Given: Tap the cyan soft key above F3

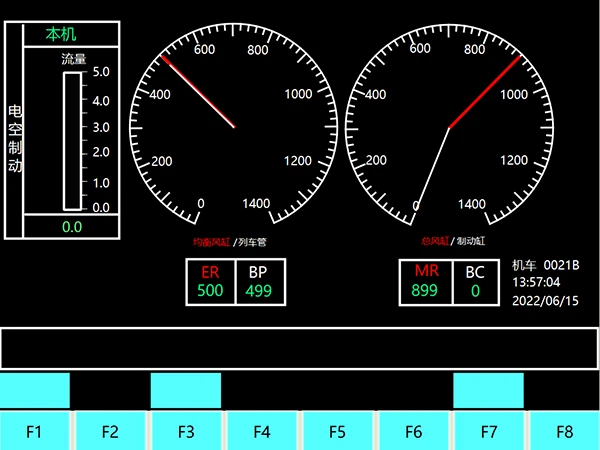Looking at the screenshot, I should (x=186, y=390).
